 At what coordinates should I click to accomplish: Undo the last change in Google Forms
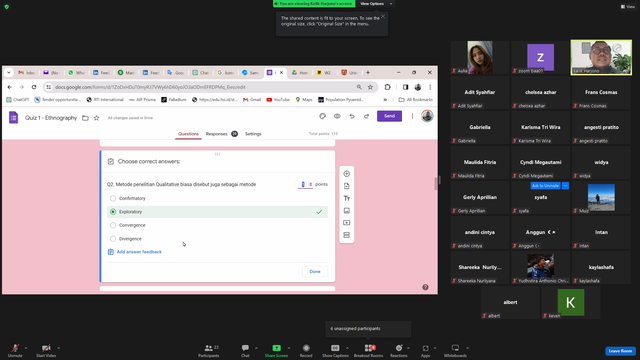pos(352,116)
